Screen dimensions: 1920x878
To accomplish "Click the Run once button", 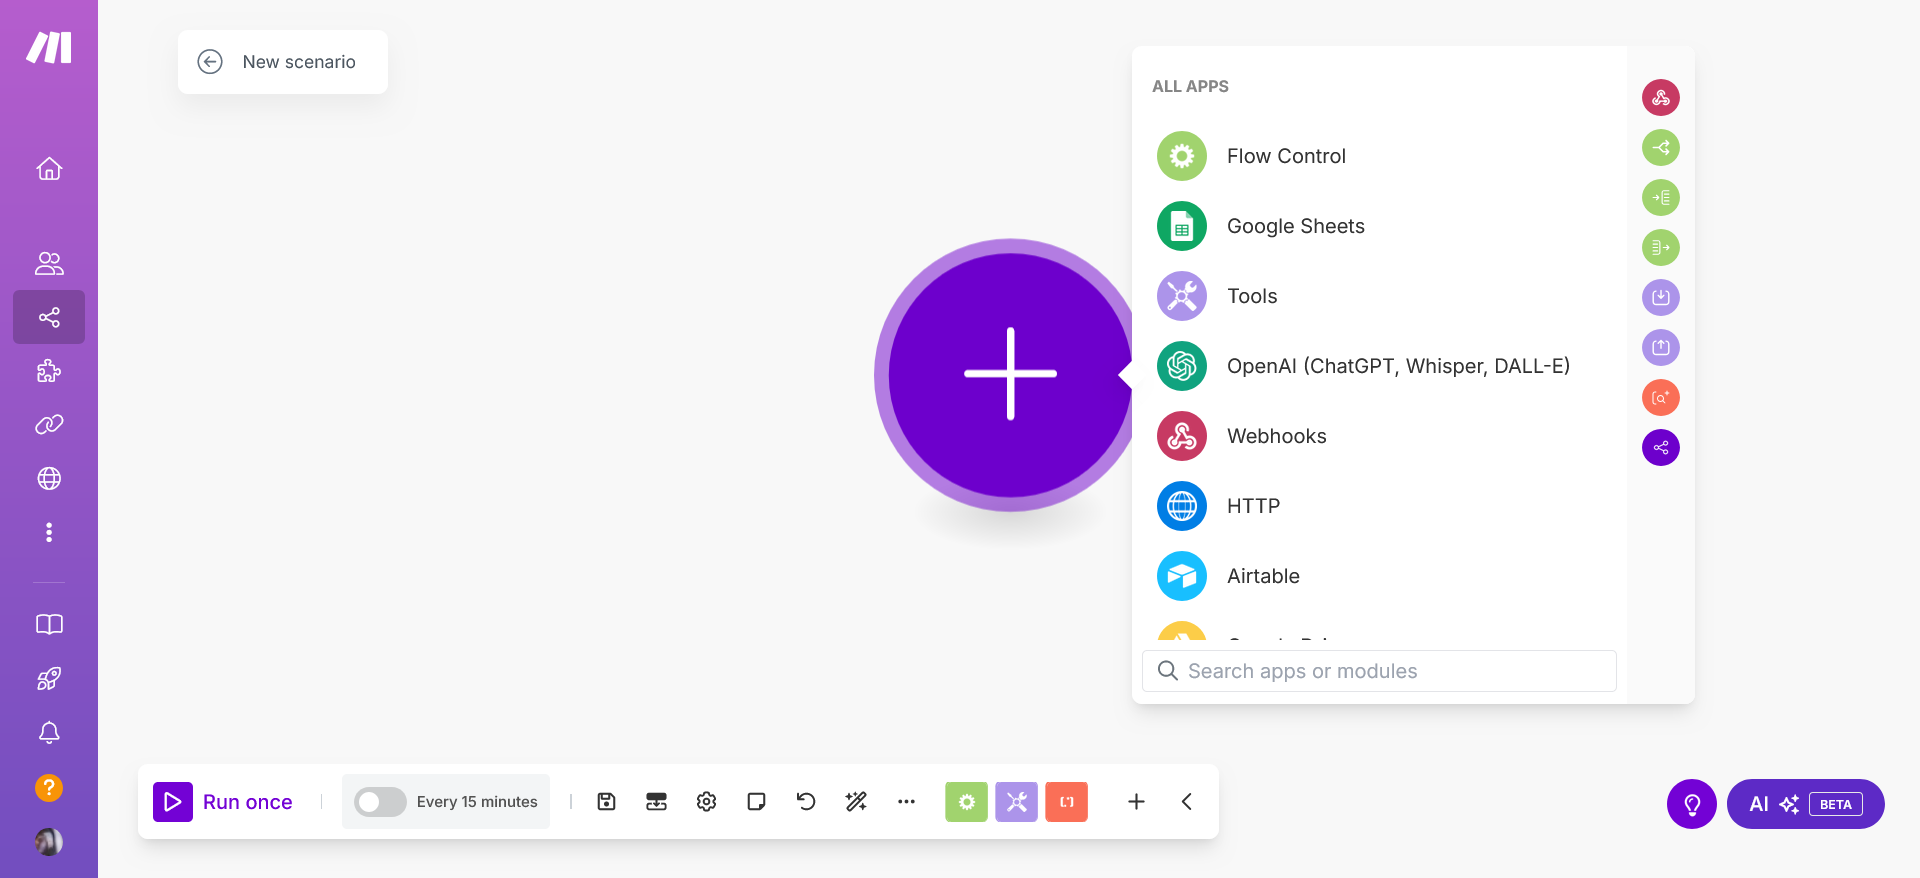I will pos(223,802).
